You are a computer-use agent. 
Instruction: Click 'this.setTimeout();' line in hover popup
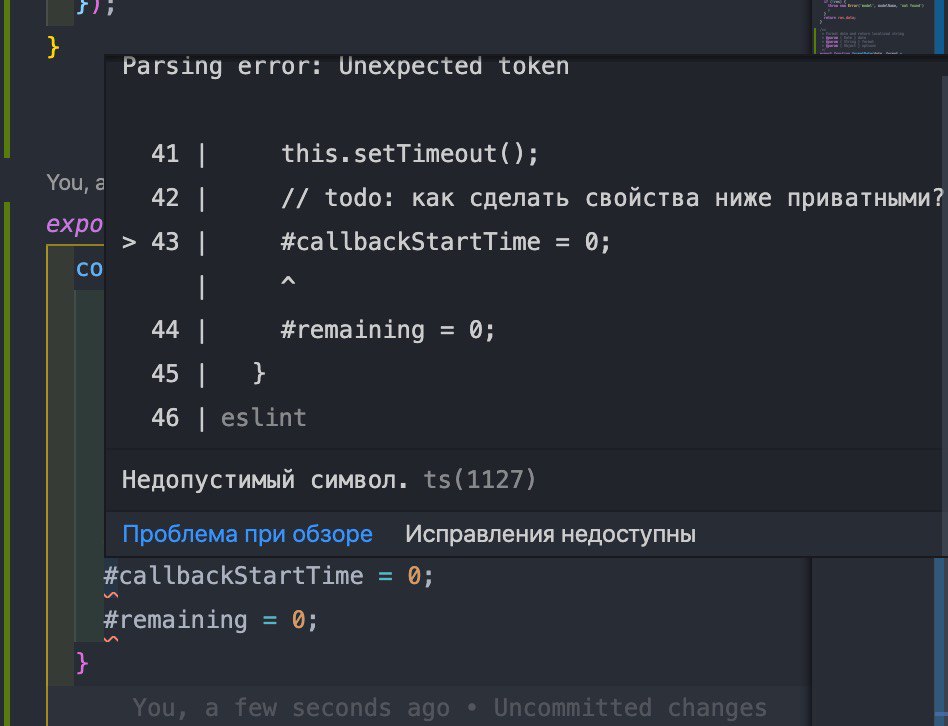point(410,154)
